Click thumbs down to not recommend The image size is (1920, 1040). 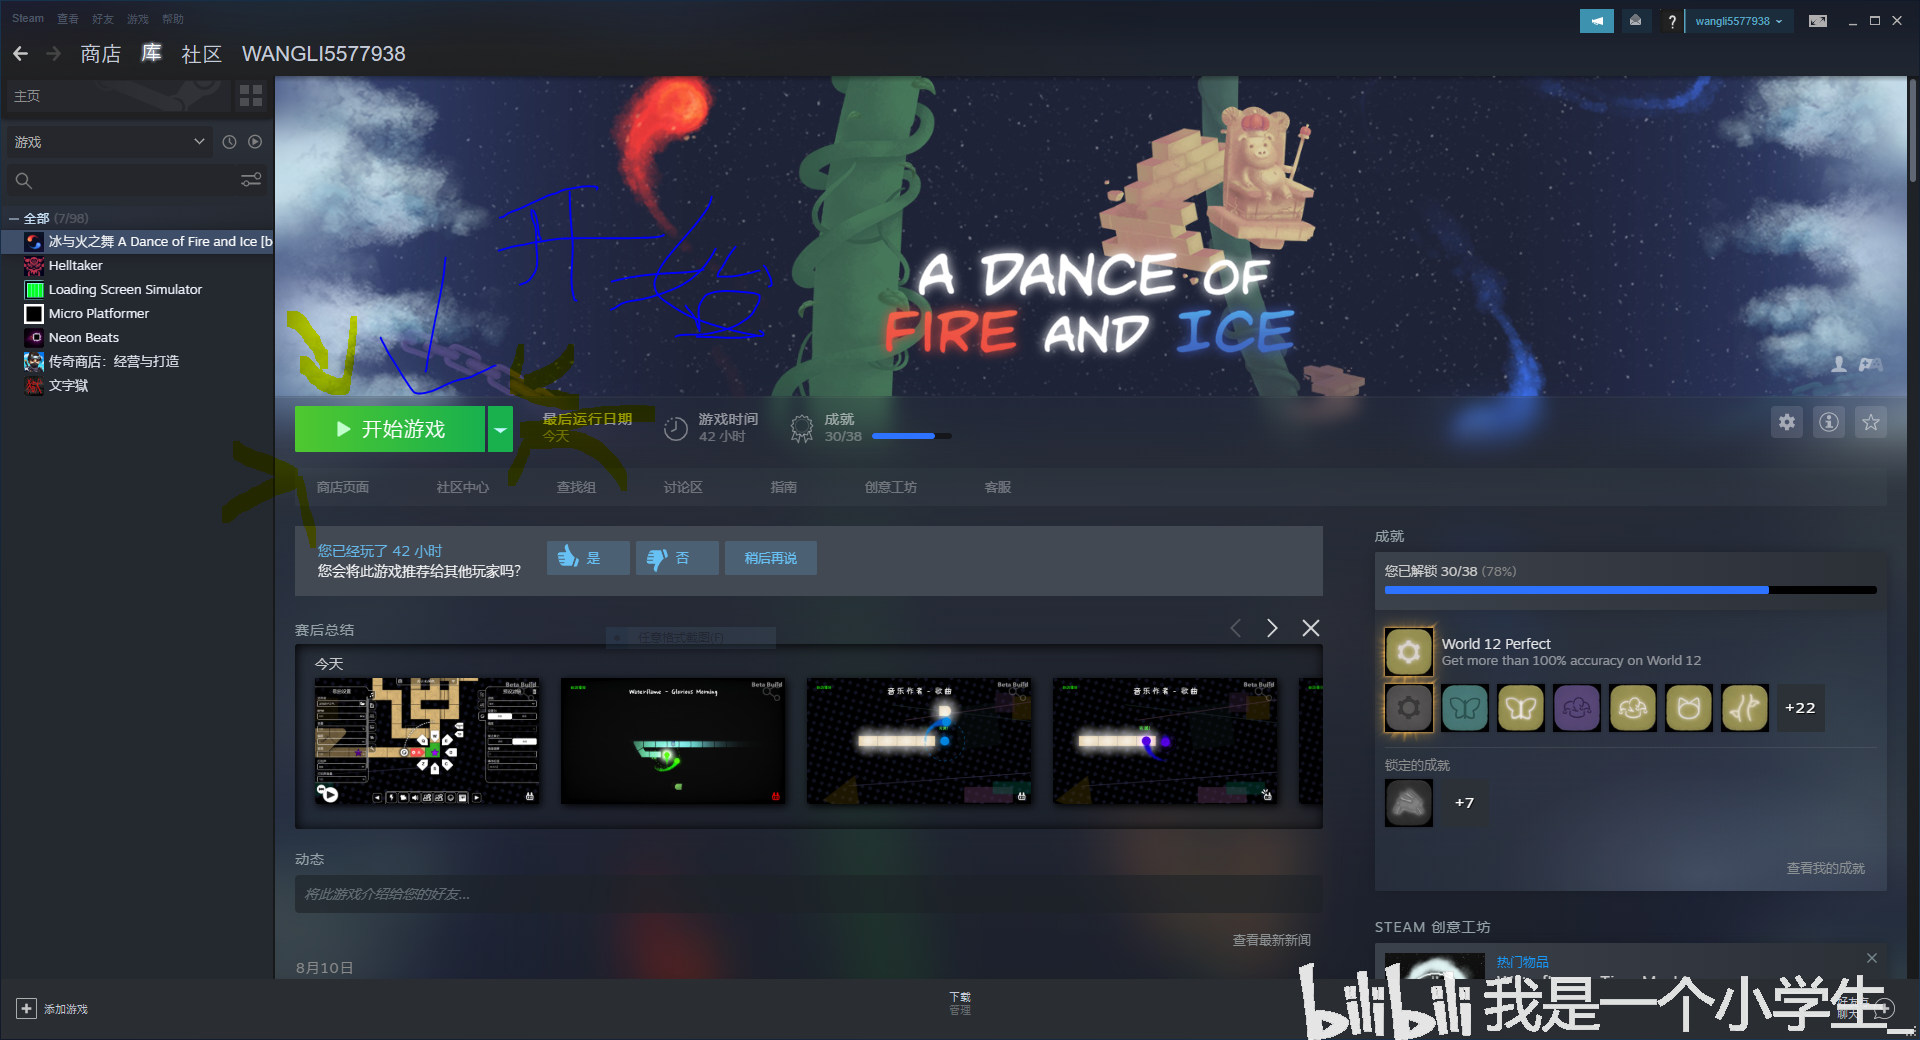point(677,558)
